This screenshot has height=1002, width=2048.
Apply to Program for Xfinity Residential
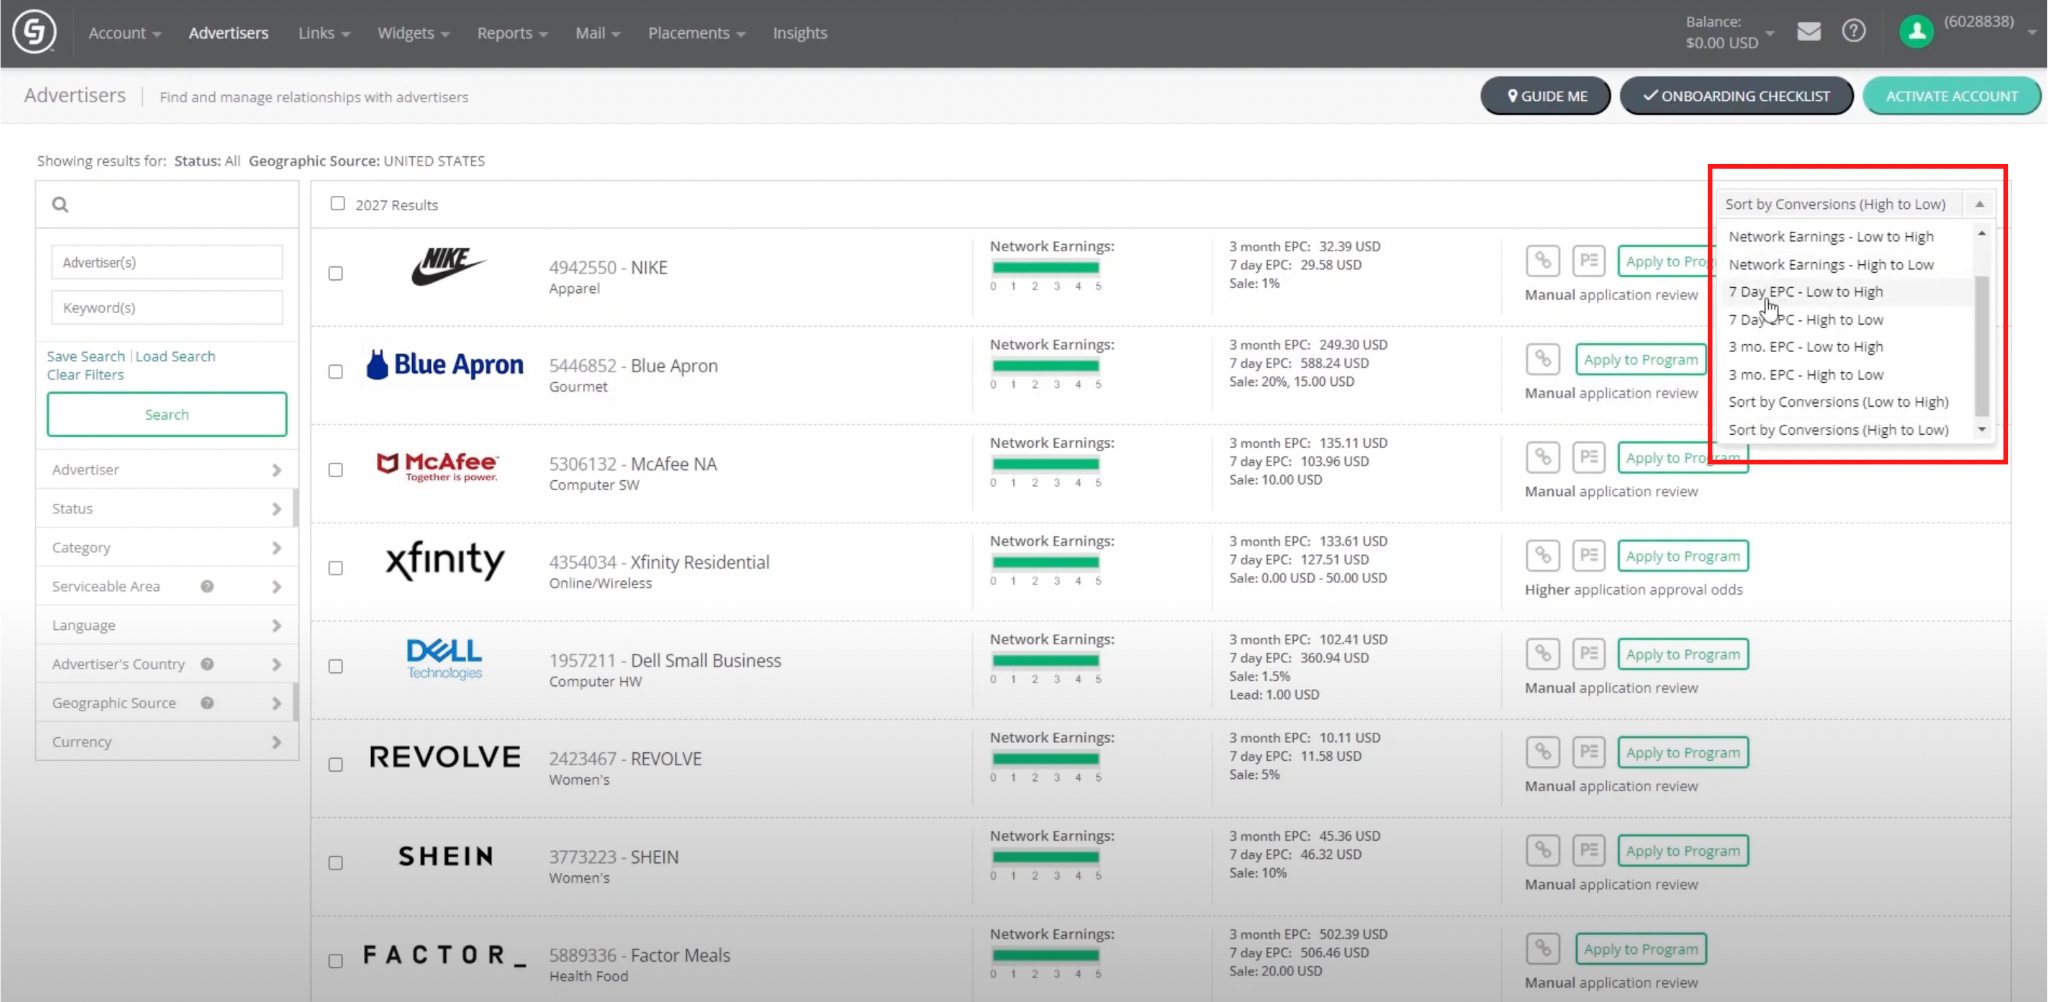(1683, 556)
